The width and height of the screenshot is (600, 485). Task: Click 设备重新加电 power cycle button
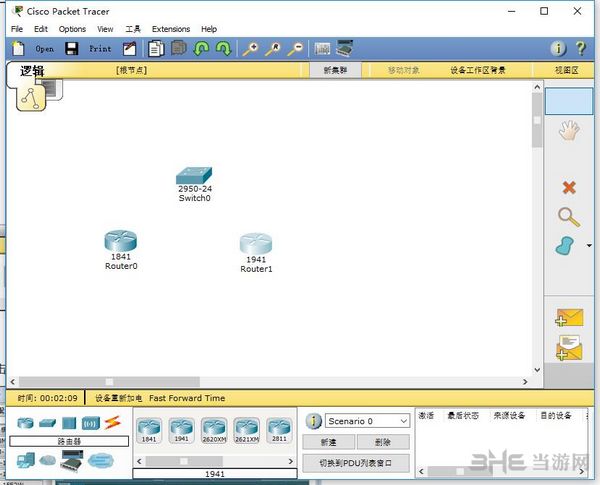click(119, 398)
